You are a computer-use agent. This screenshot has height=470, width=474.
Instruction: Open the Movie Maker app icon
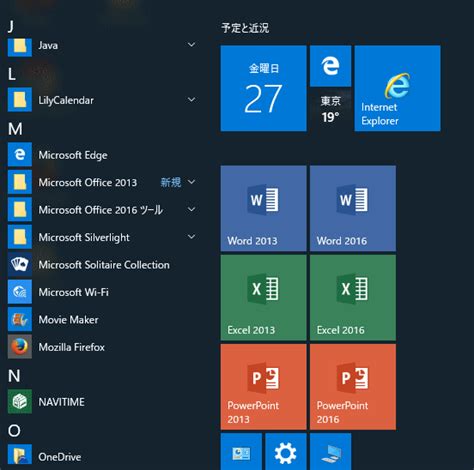[x=20, y=319]
